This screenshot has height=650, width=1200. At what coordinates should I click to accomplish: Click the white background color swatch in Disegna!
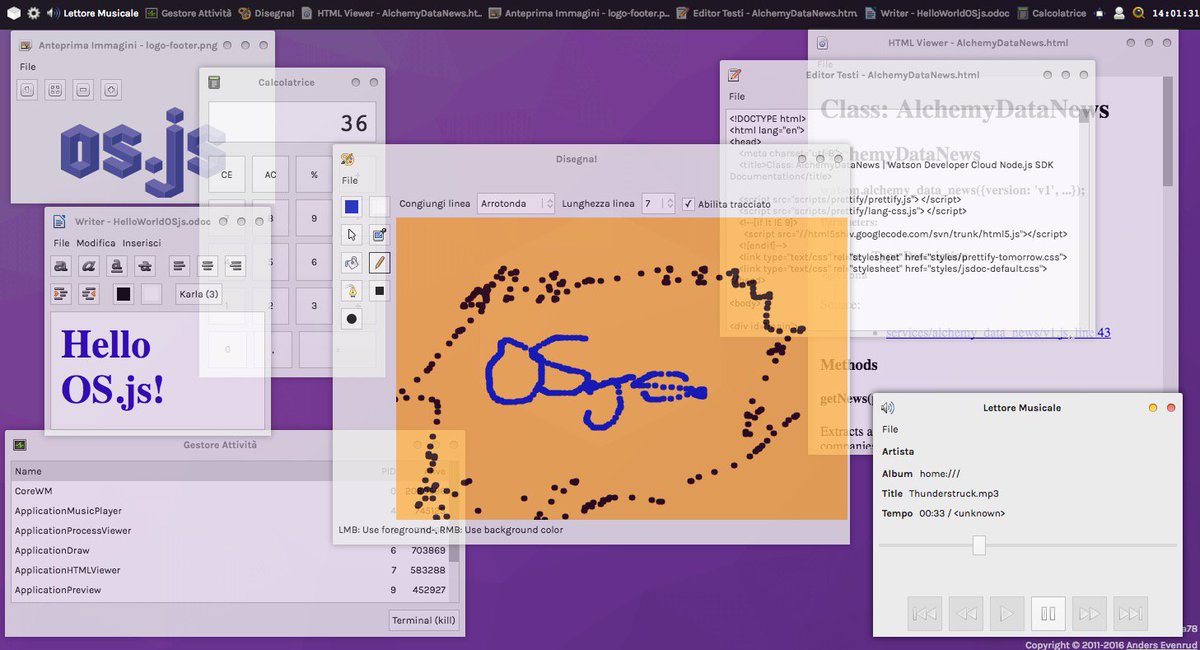(379, 207)
